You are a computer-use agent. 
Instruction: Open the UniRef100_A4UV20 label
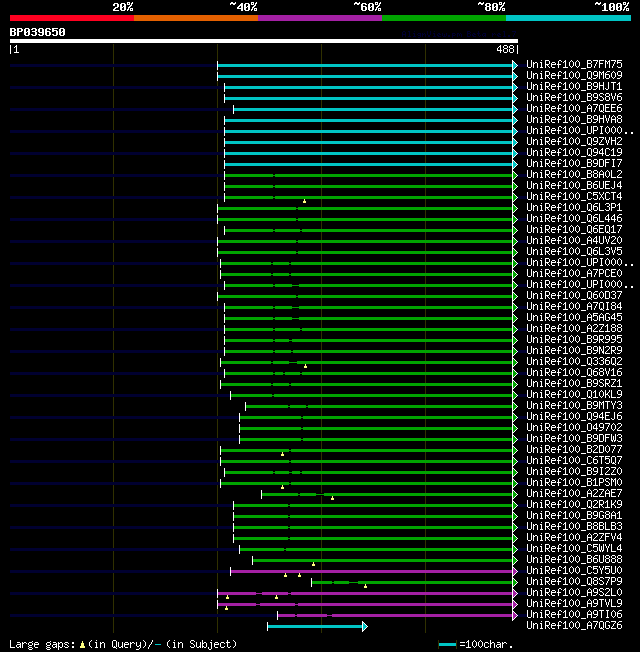coord(574,240)
